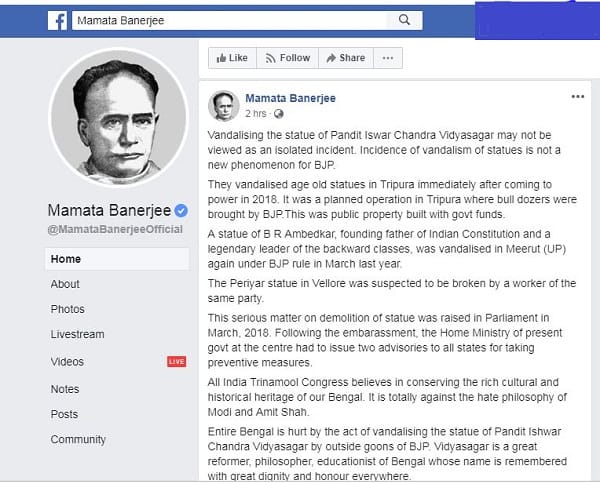Viewport: 600px width, 484px height.
Task: Click the verified blue checkmark badge
Action: pyautogui.click(x=181, y=210)
